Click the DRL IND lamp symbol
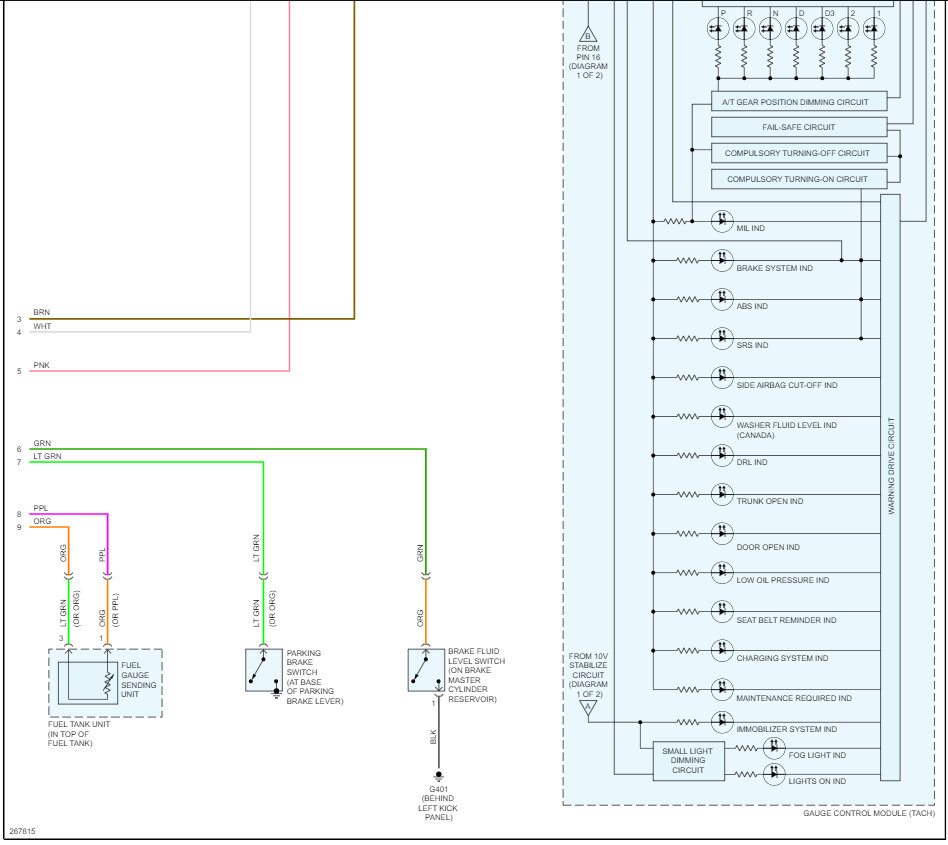Image resolution: width=948 pixels, height=845 pixels. pyautogui.click(x=722, y=455)
